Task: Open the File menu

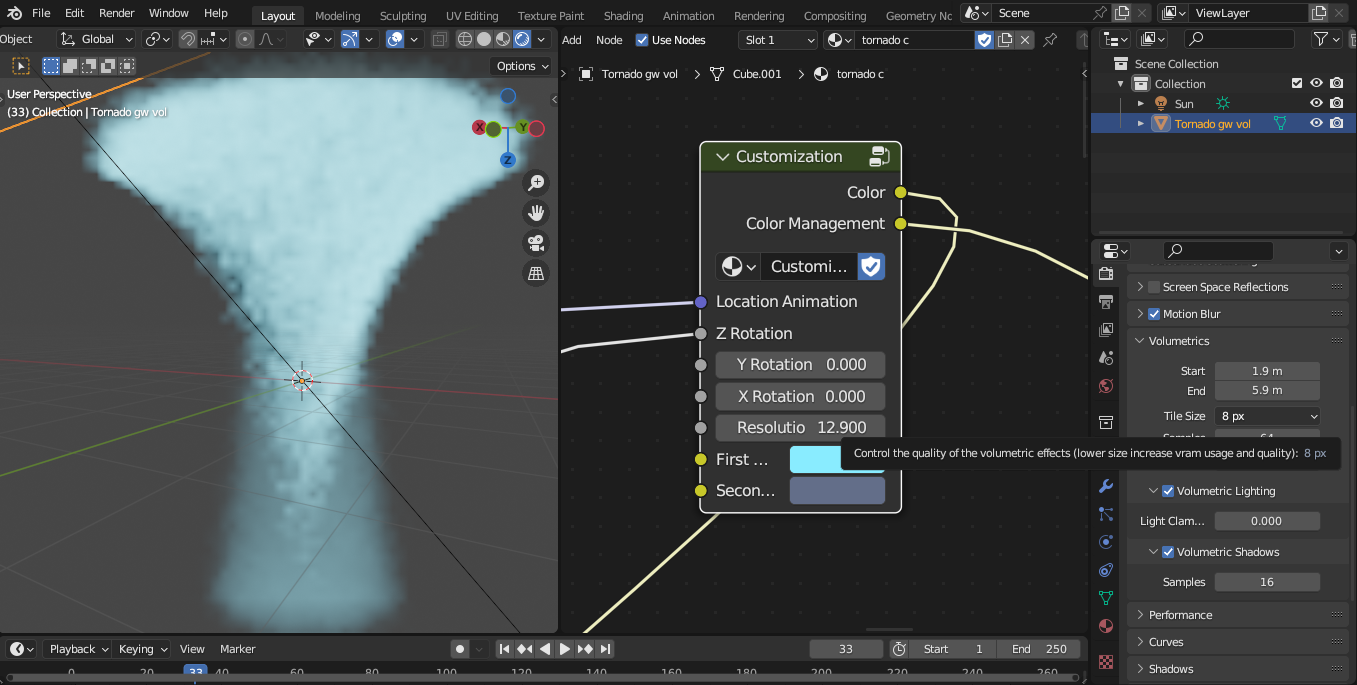Action: tap(41, 13)
